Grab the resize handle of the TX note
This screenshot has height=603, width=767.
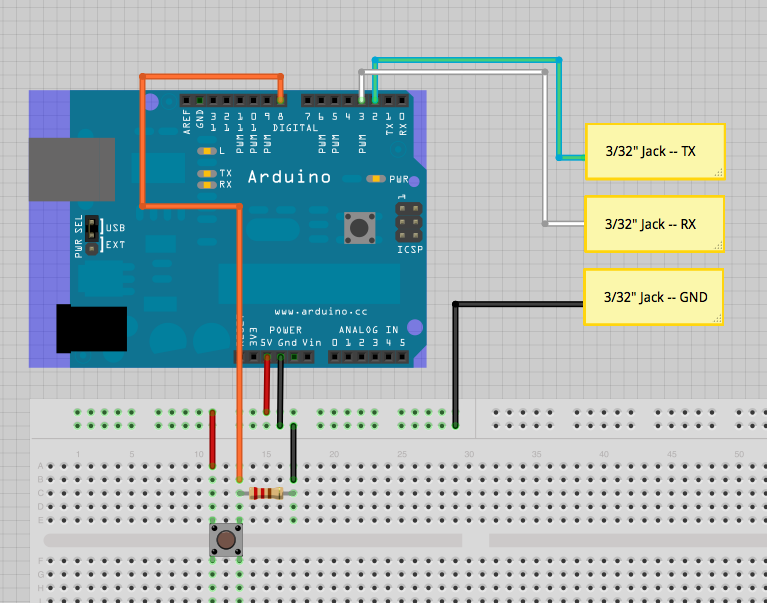(x=719, y=172)
